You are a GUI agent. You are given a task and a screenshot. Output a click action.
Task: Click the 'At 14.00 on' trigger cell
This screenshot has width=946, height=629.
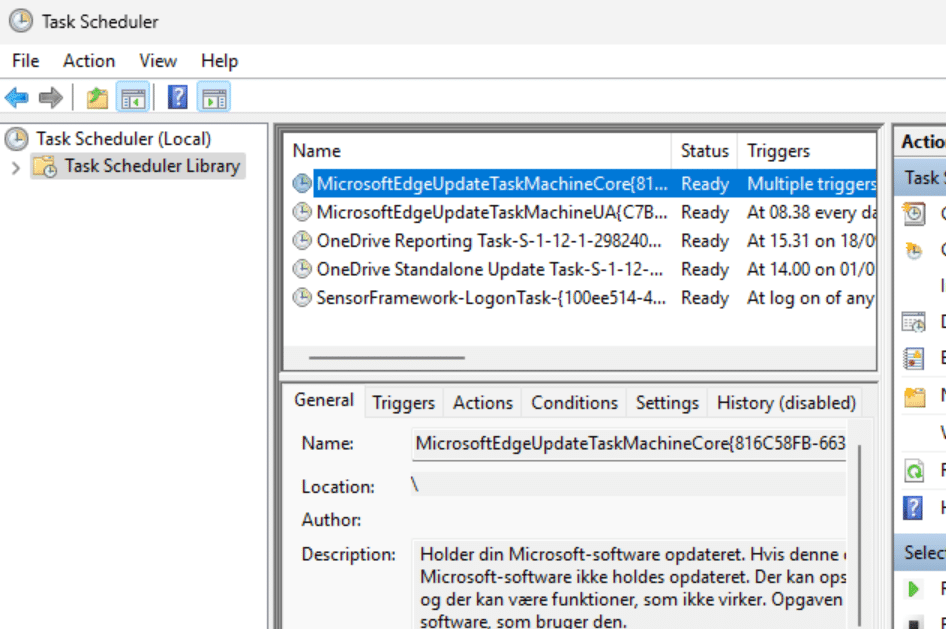[x=811, y=268]
